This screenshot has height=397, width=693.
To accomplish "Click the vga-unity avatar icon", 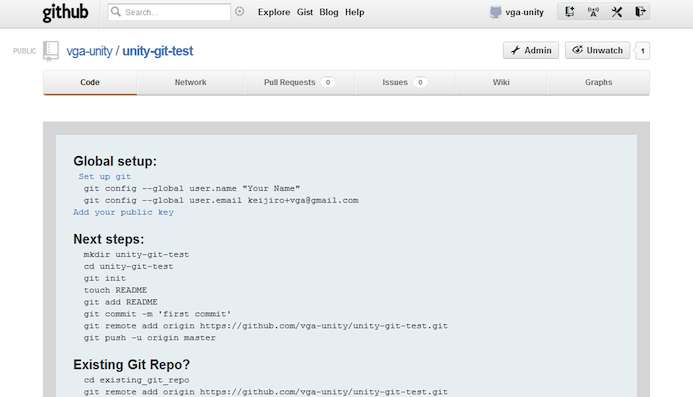I will tap(495, 12).
